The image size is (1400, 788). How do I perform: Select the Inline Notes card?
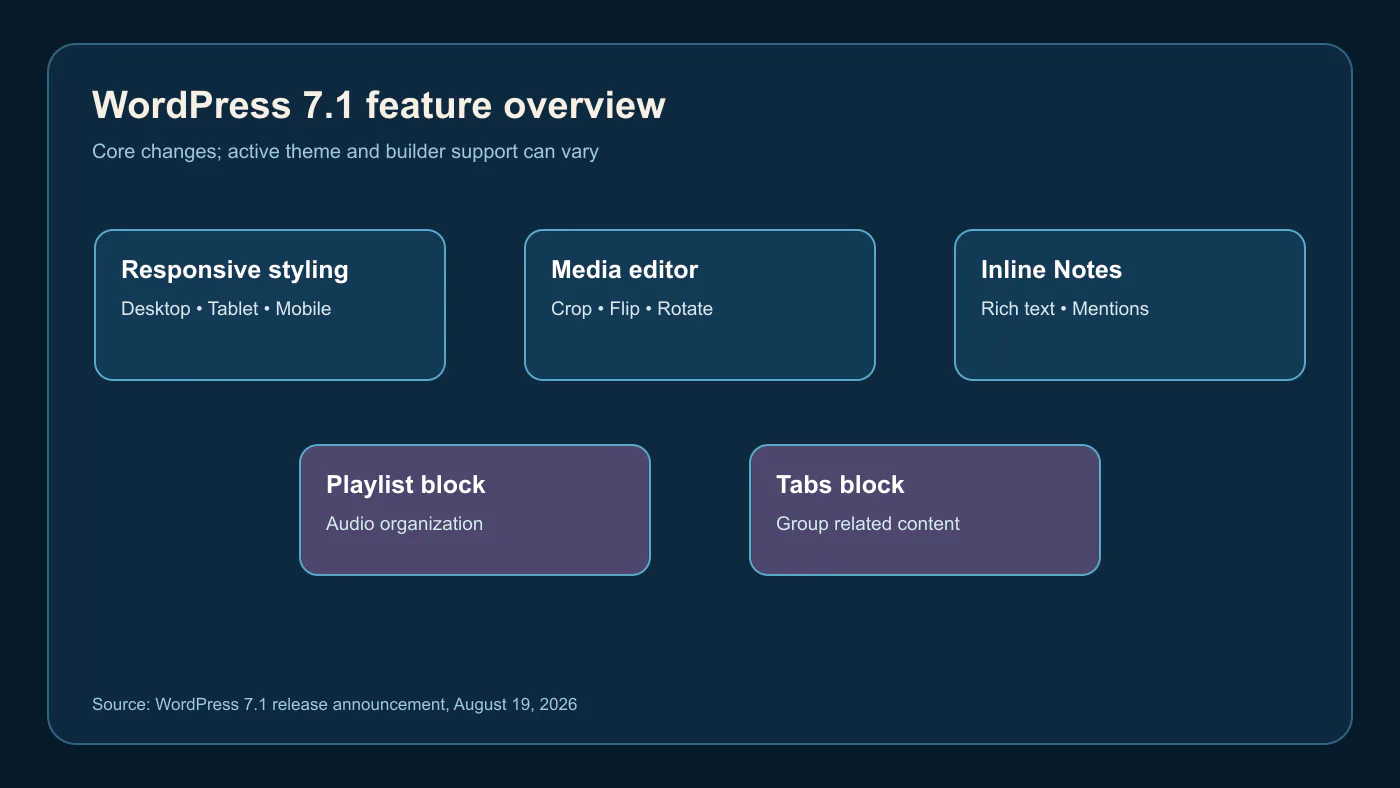1130,305
